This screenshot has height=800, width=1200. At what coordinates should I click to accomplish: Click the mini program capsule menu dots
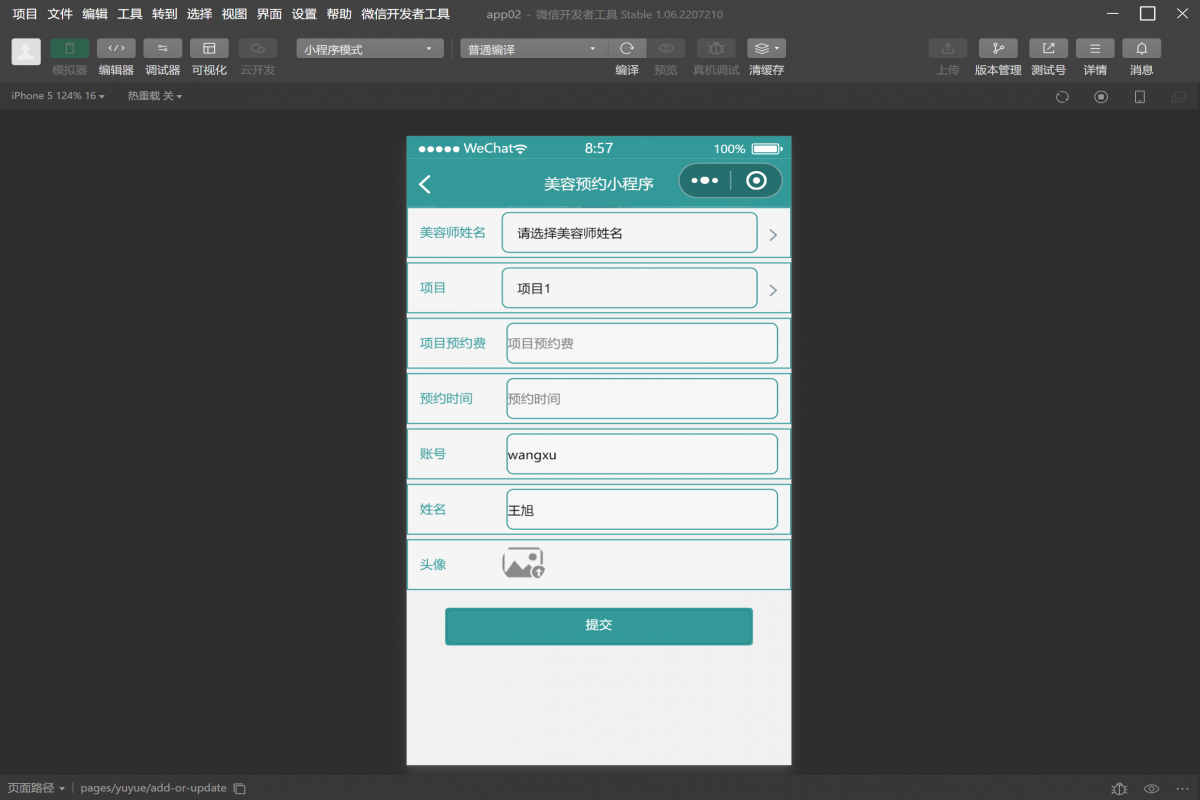704,181
